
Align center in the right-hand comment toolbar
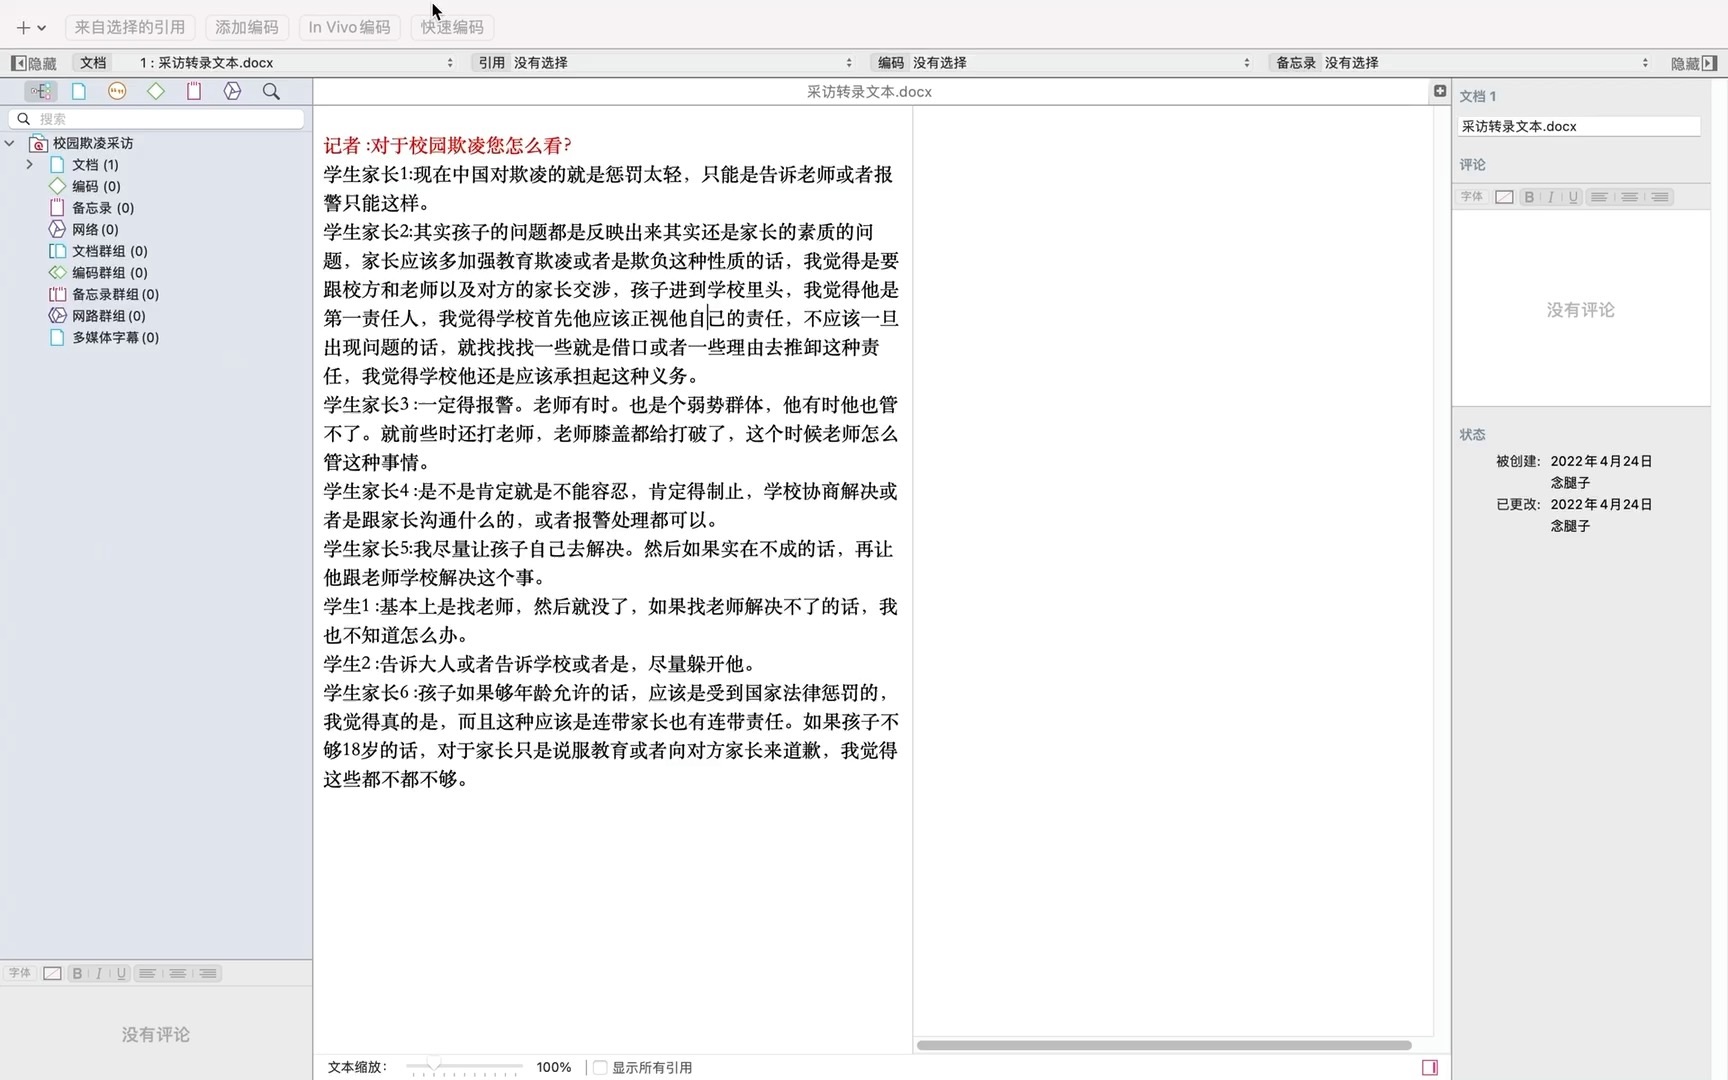click(x=1630, y=197)
